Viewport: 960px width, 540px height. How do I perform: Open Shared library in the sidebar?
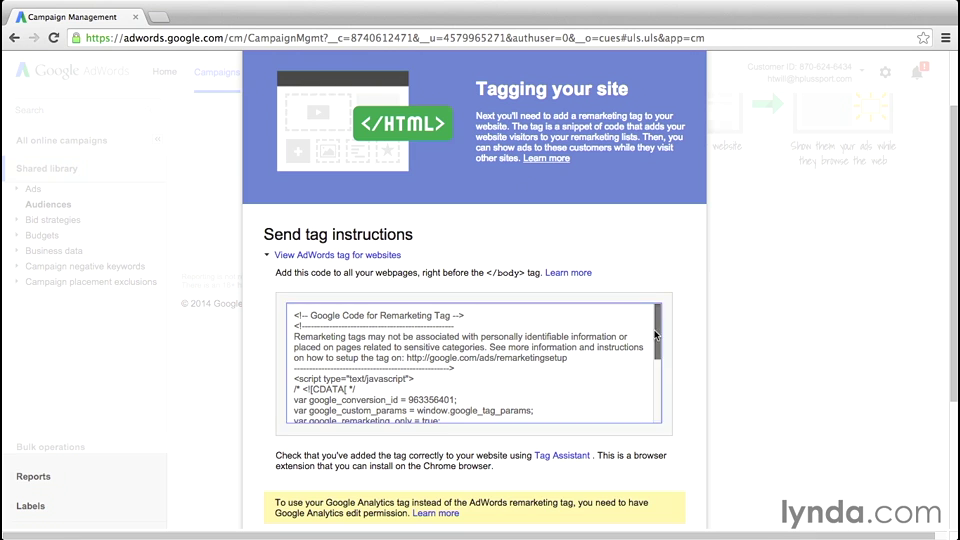[47, 168]
